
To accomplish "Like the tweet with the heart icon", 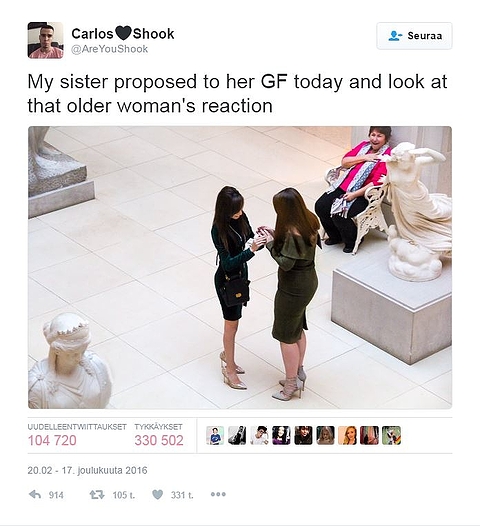I will [x=157, y=494].
